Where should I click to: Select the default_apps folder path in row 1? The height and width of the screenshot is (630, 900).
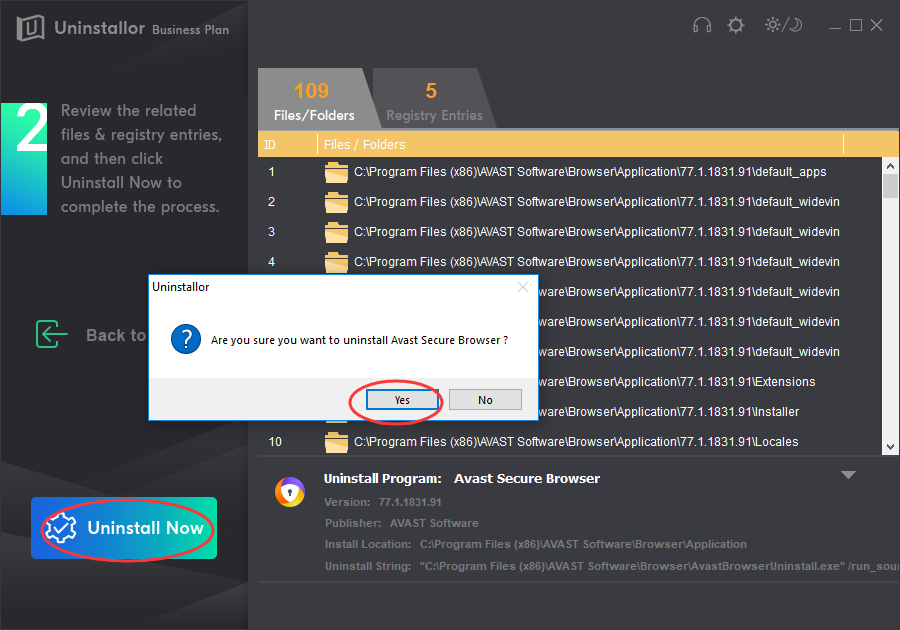[590, 172]
